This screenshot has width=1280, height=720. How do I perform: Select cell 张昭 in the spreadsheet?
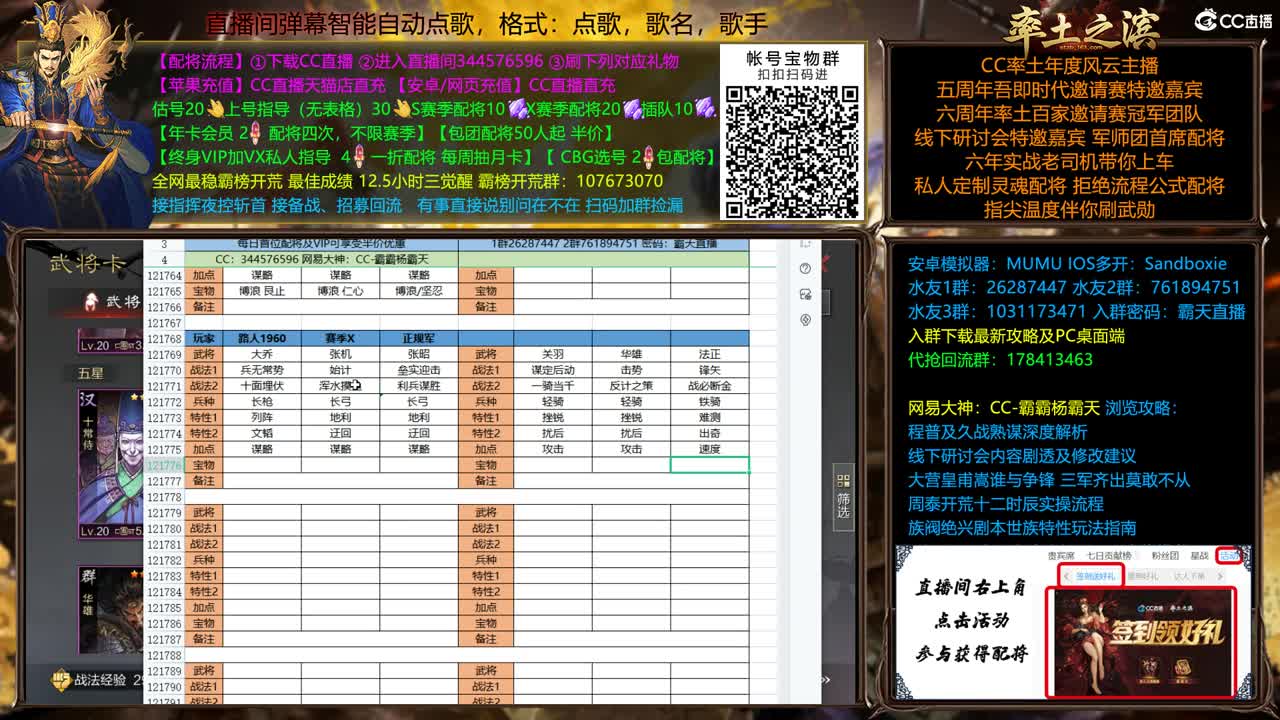418,354
